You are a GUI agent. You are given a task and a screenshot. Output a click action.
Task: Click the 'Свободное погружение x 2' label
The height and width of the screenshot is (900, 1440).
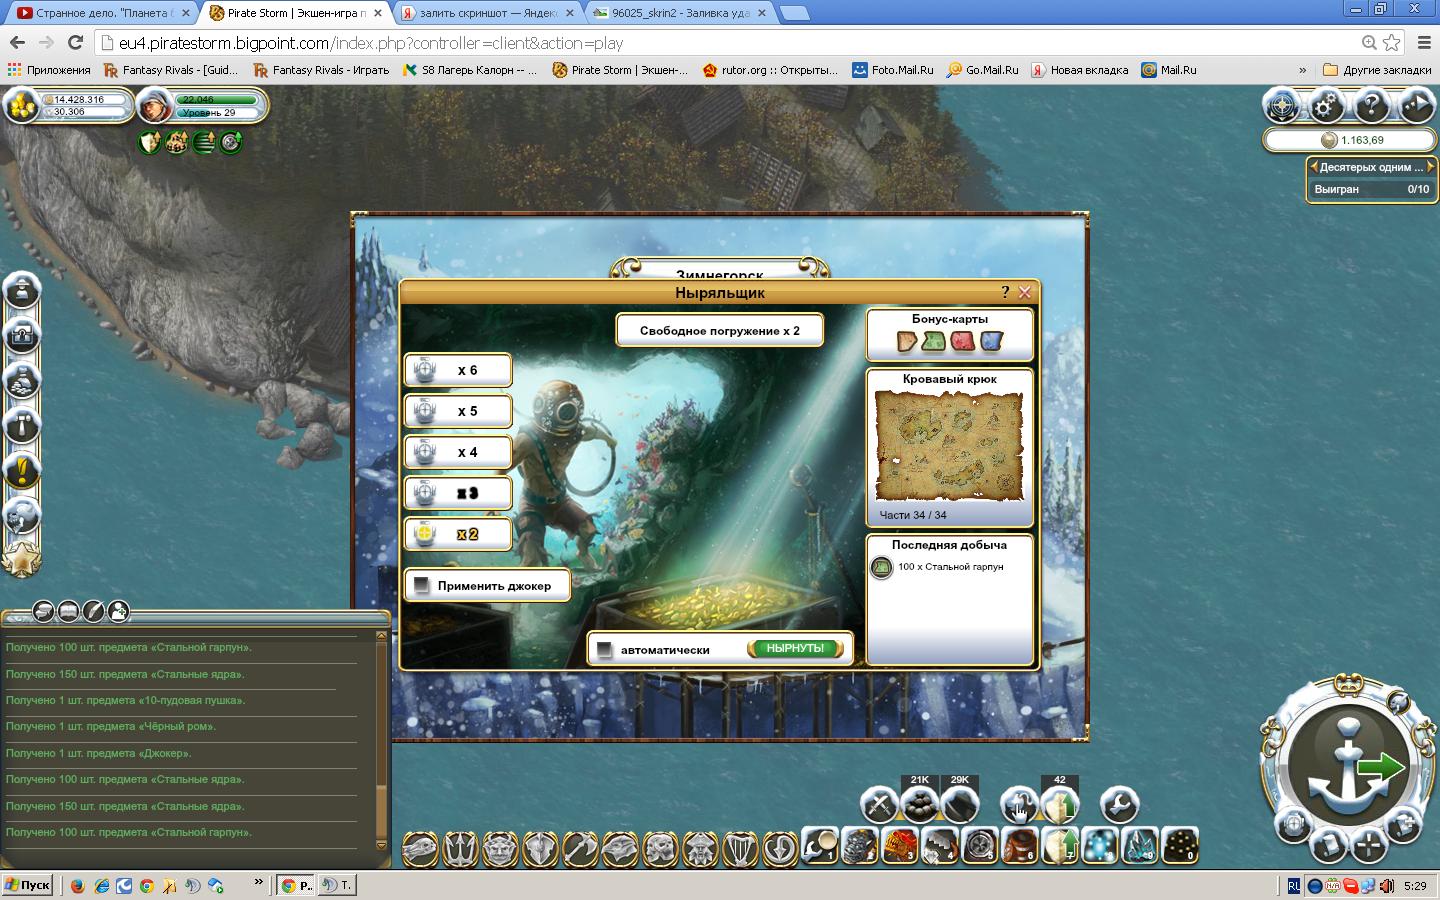click(x=720, y=330)
